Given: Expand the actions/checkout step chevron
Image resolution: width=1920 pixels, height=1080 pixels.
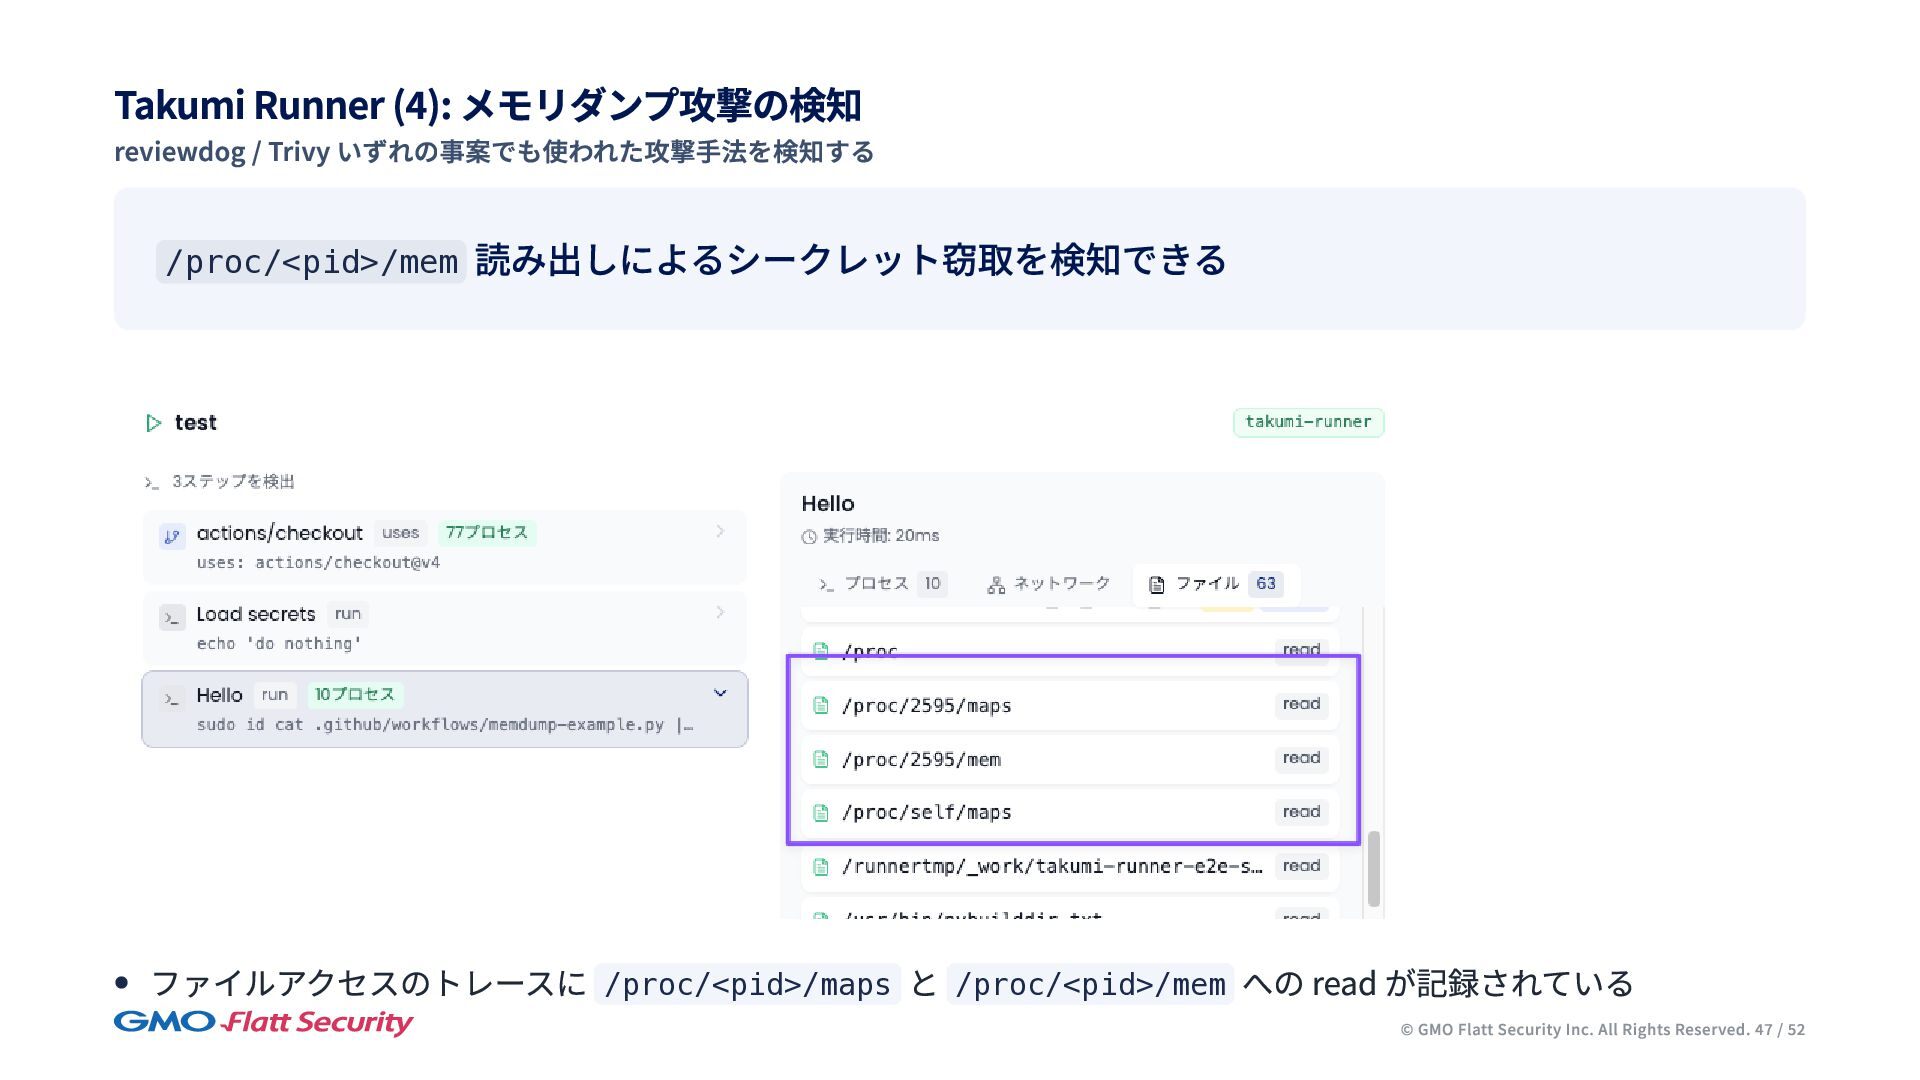Looking at the screenshot, I should tap(720, 531).
